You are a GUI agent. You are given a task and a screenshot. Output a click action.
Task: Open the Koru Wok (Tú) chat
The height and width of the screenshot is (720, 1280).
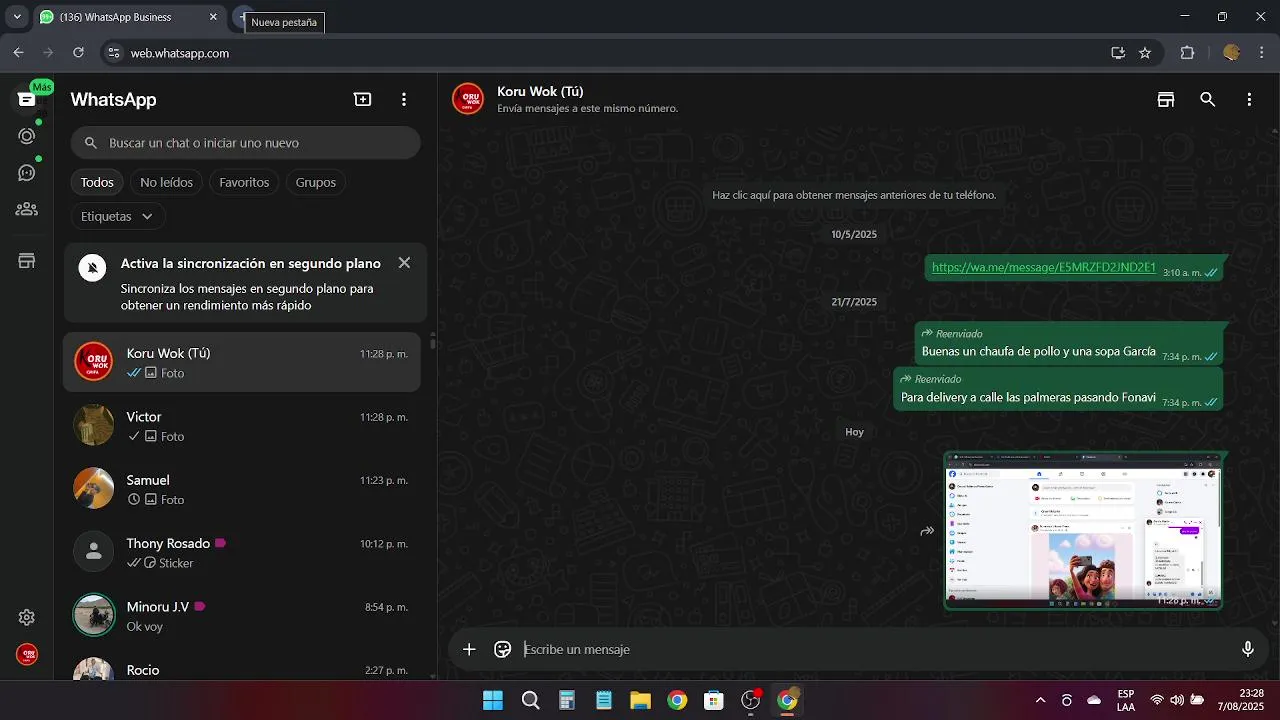[x=242, y=362]
